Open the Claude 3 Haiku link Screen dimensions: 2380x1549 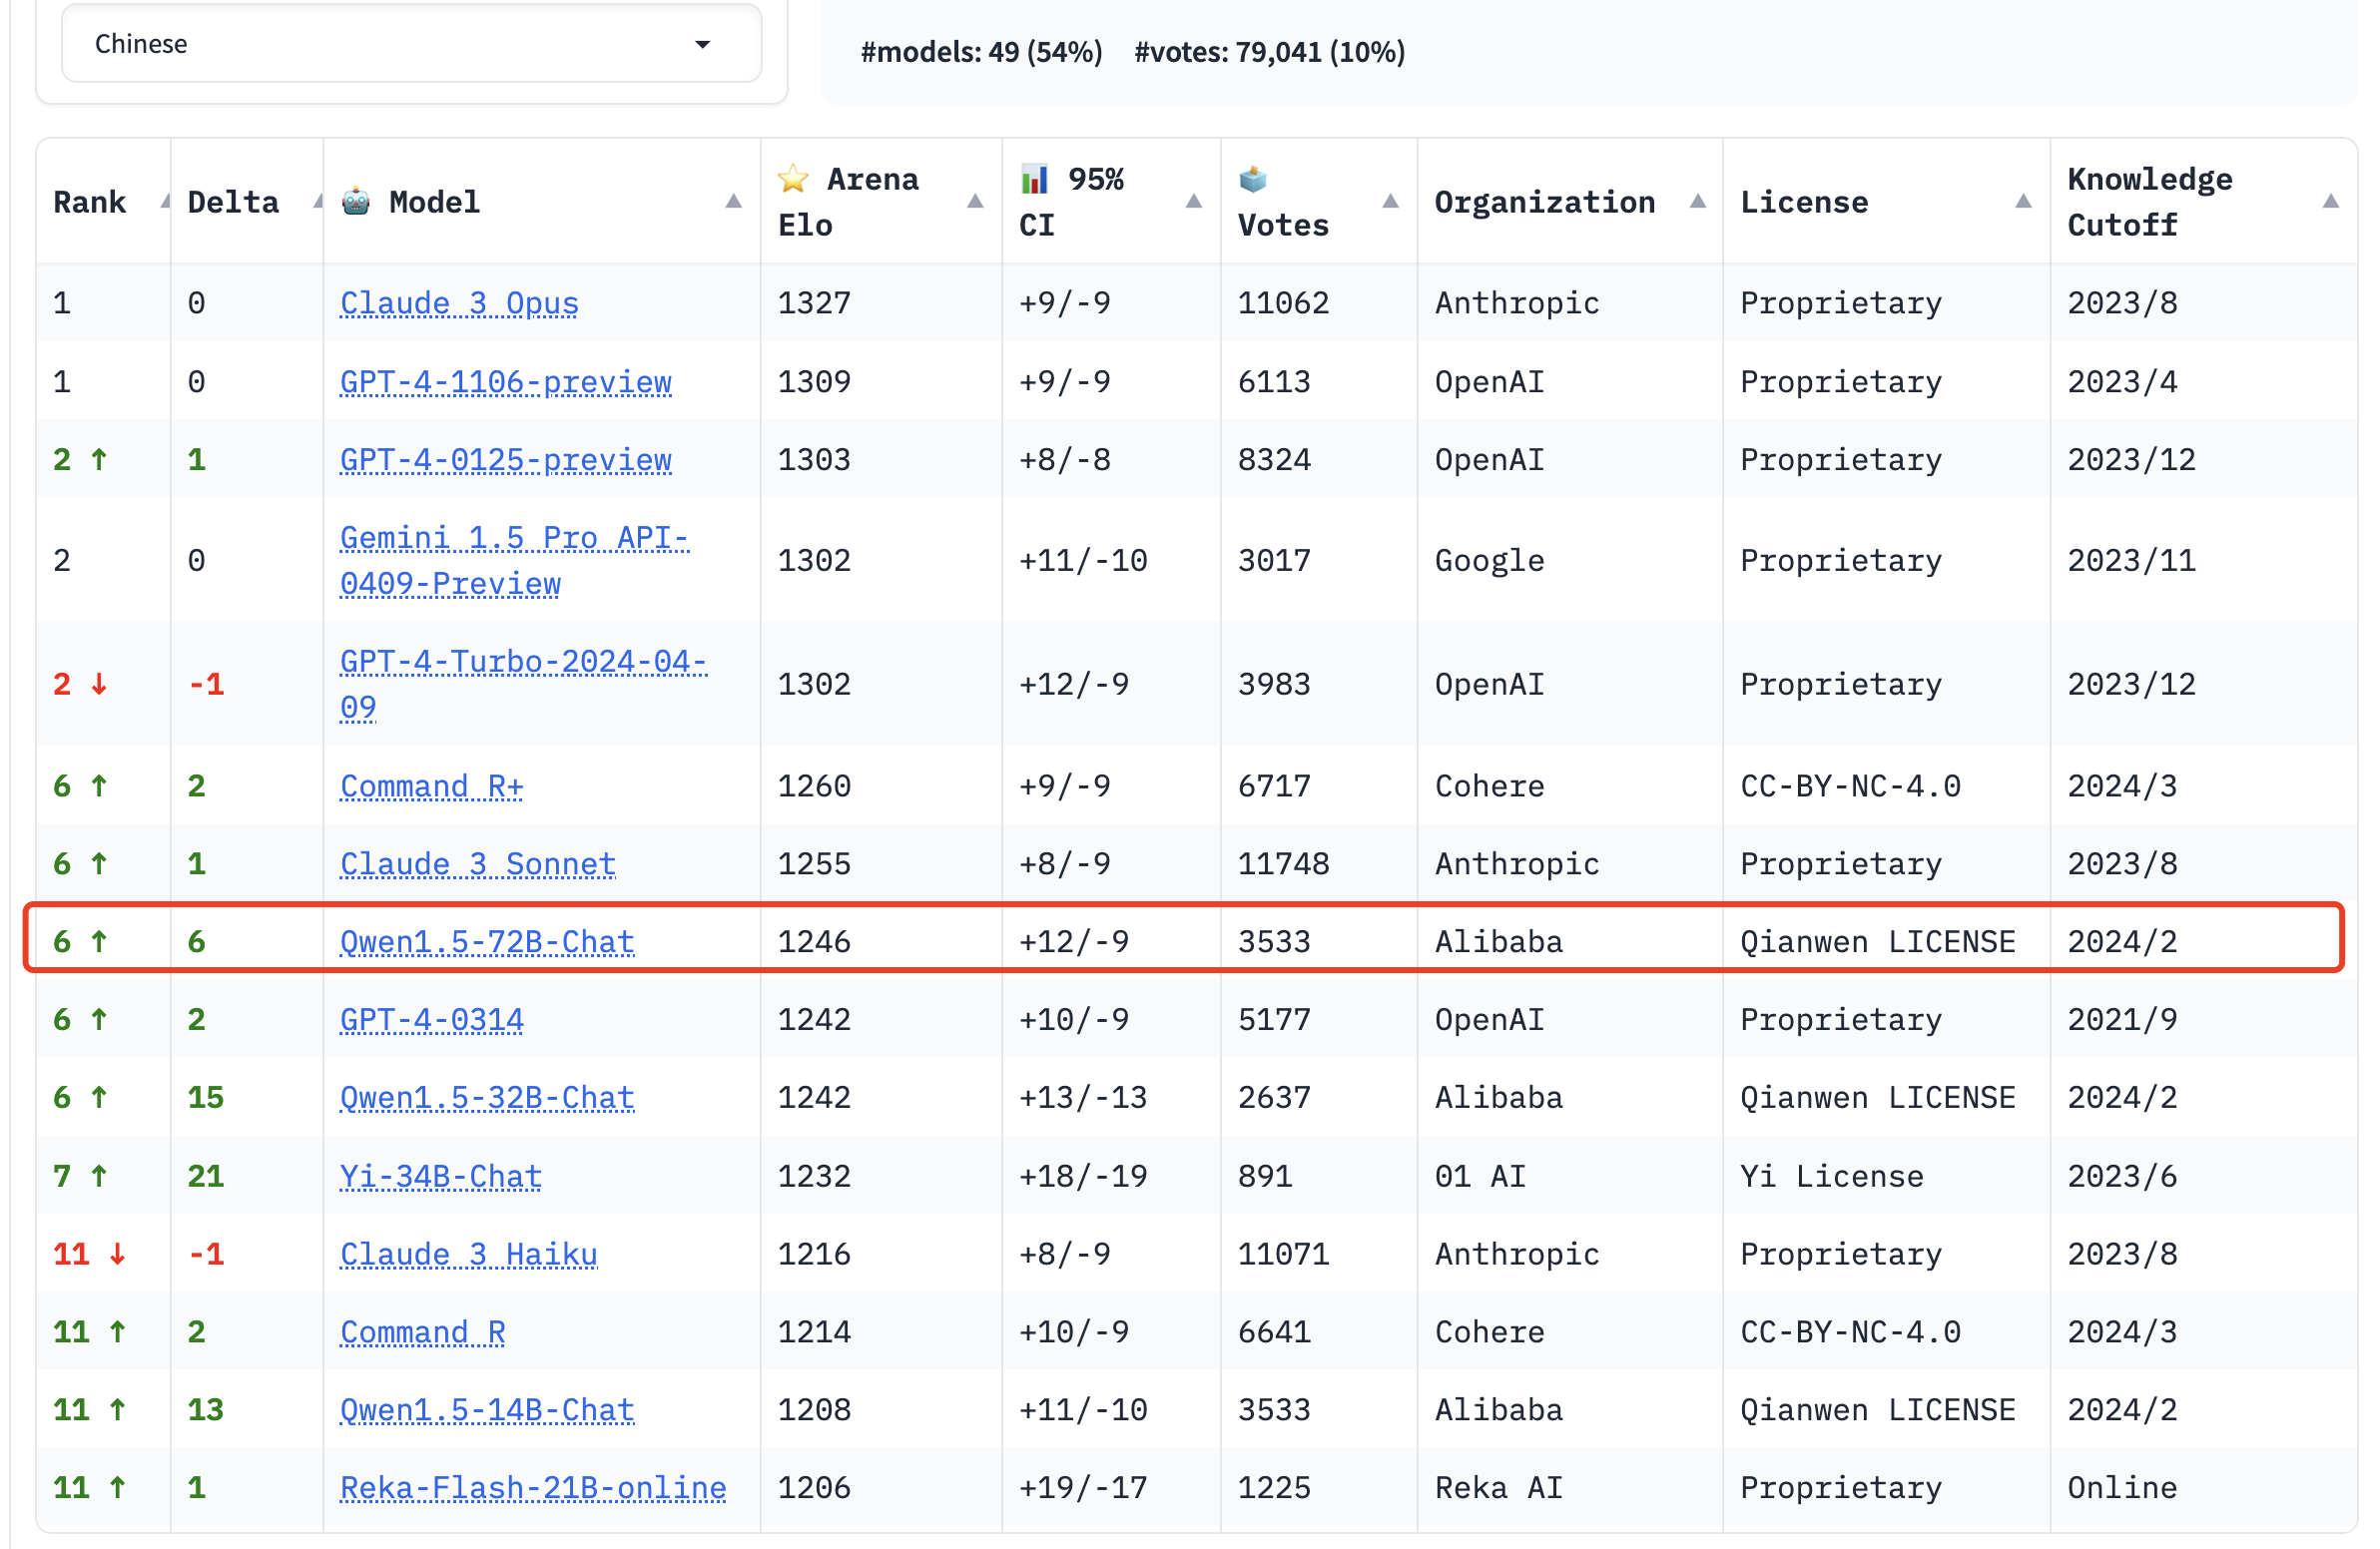469,1255
